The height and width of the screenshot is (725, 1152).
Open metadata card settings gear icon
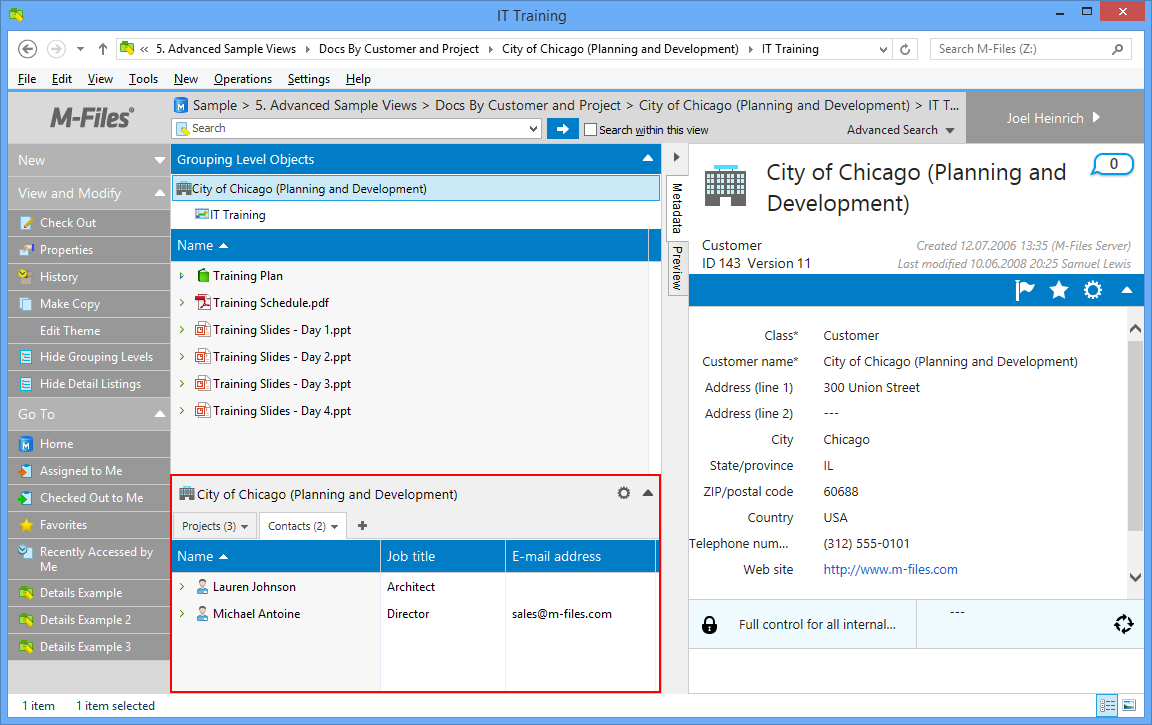(1093, 290)
